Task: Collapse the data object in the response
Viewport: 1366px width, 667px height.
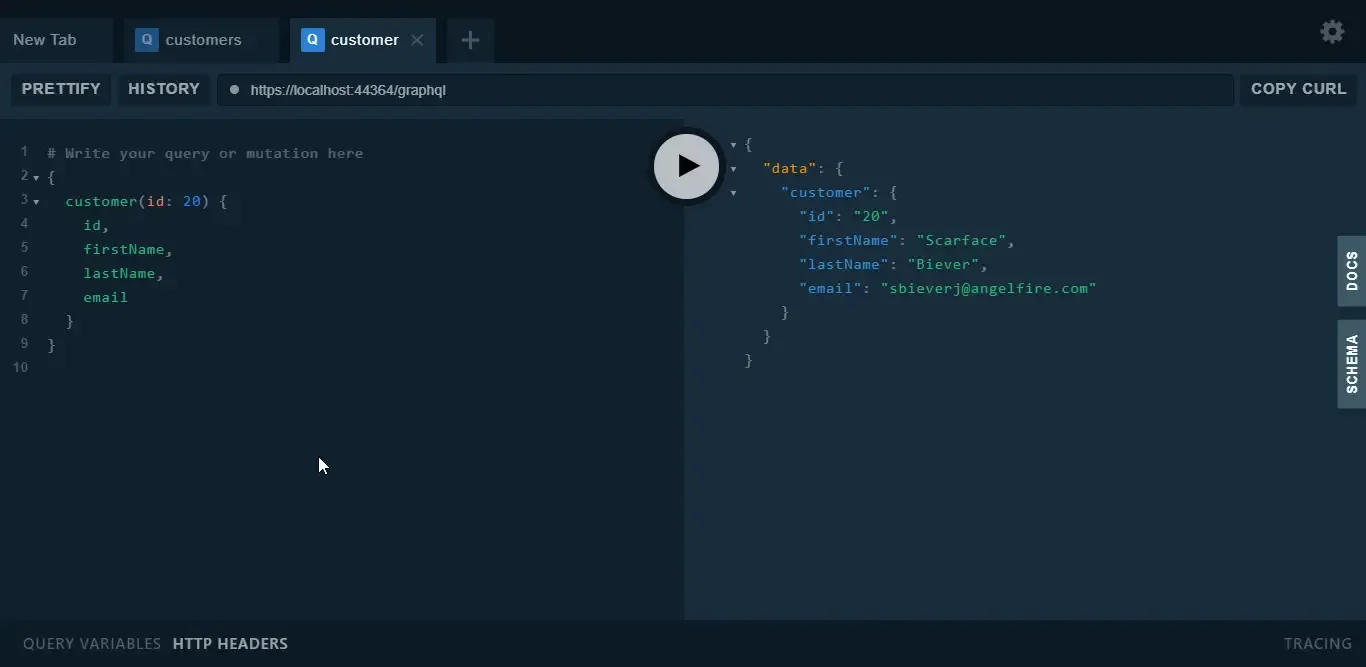Action: (735, 169)
